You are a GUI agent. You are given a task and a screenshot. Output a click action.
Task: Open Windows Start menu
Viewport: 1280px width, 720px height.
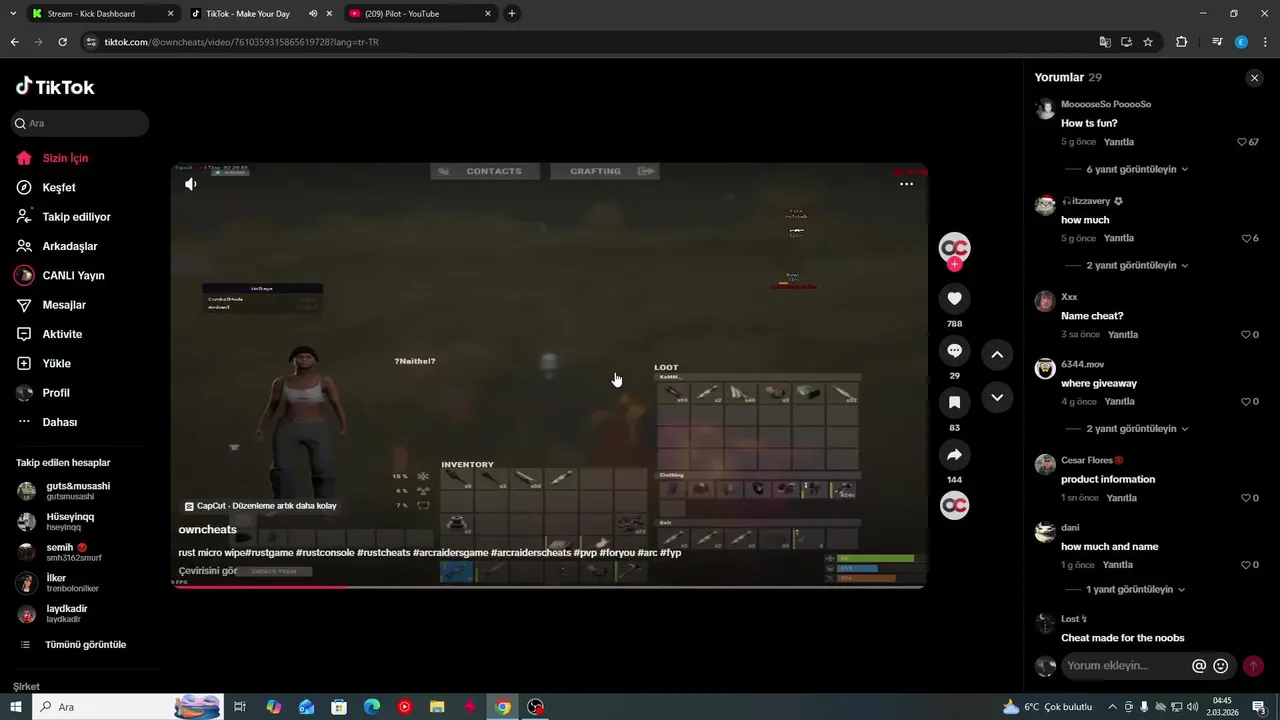16,707
